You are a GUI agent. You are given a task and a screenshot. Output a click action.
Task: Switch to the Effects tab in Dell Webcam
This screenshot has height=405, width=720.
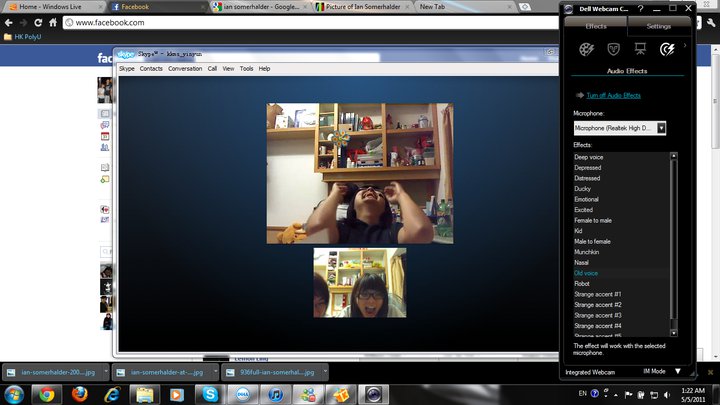coord(596,26)
